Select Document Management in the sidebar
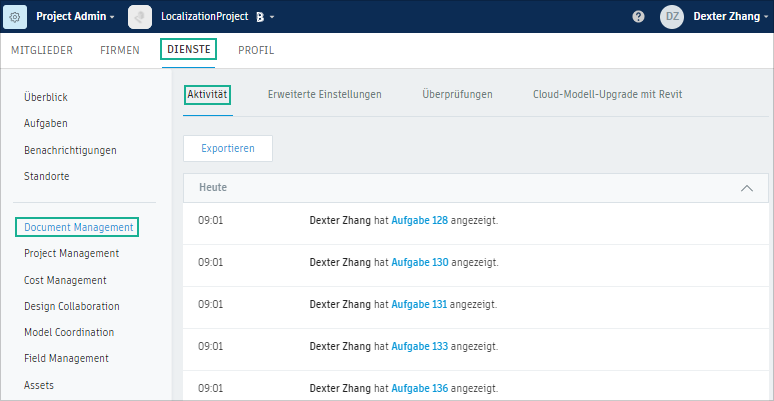 click(x=77, y=227)
